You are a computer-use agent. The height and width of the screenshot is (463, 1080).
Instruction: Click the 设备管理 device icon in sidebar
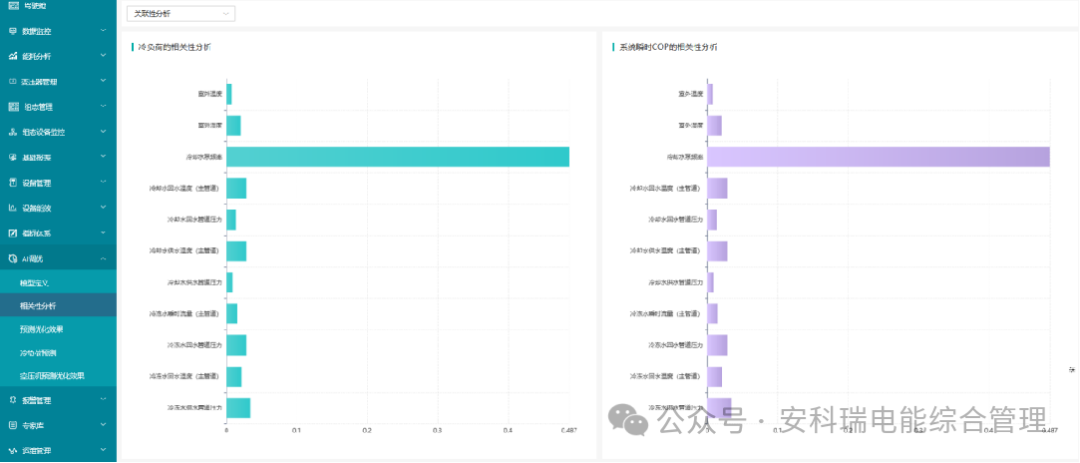click(12, 183)
